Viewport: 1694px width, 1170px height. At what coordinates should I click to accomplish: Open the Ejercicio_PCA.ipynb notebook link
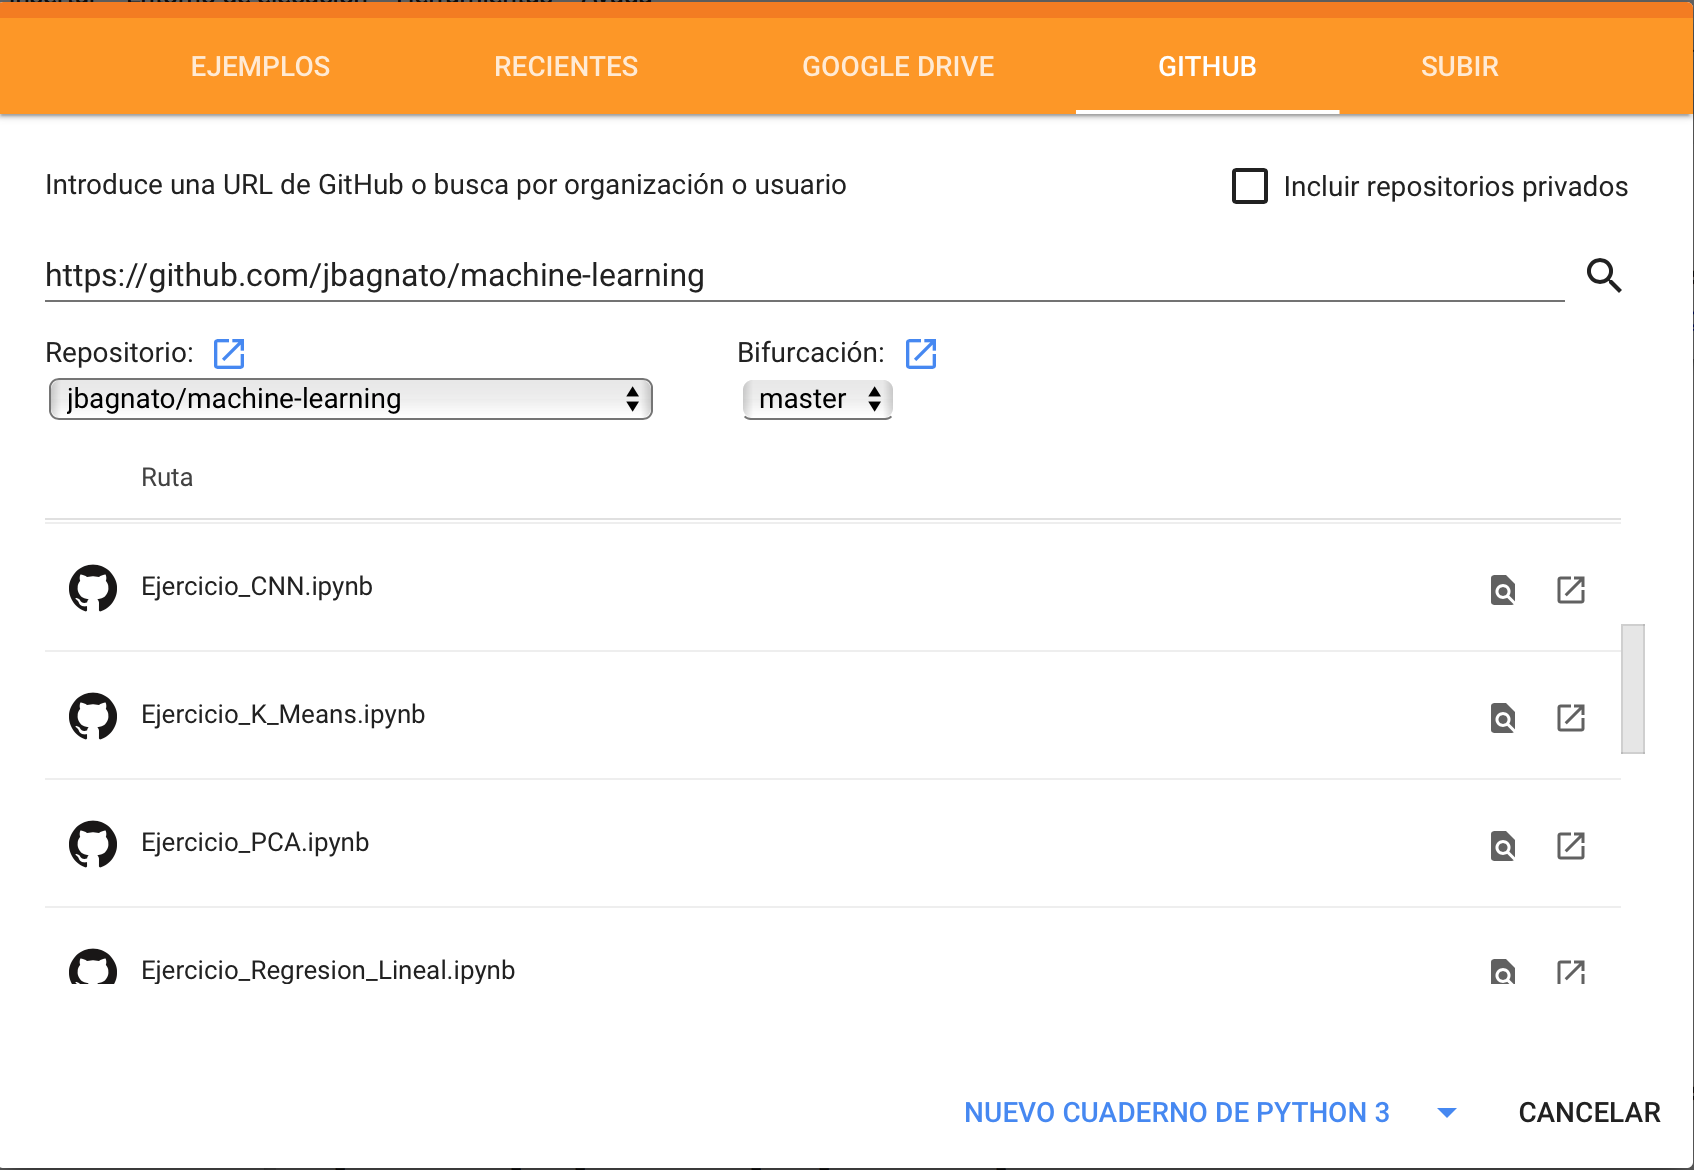(255, 843)
